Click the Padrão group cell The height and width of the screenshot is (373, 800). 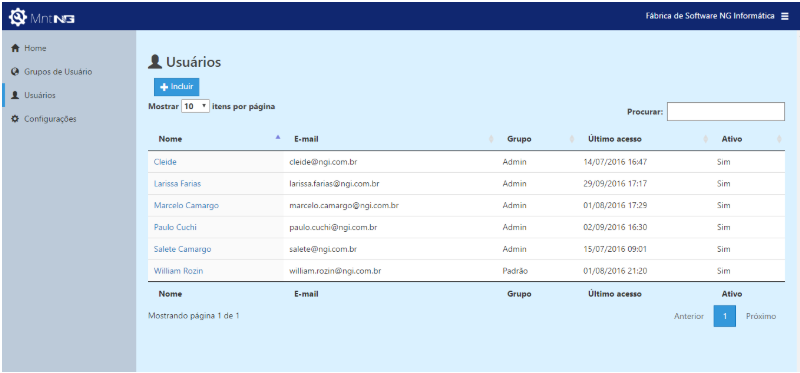(x=515, y=271)
